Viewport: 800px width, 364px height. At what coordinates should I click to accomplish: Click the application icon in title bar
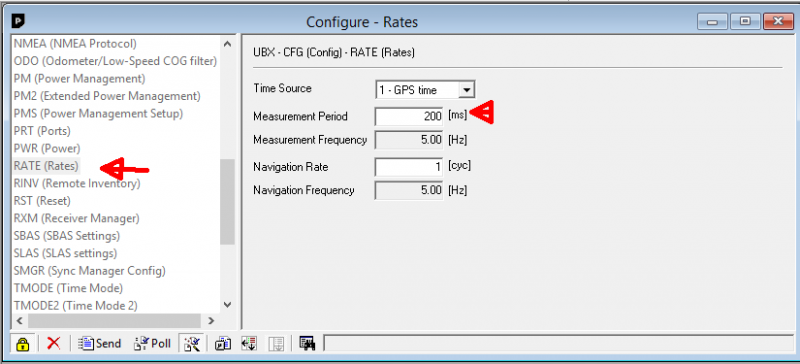pos(18,21)
